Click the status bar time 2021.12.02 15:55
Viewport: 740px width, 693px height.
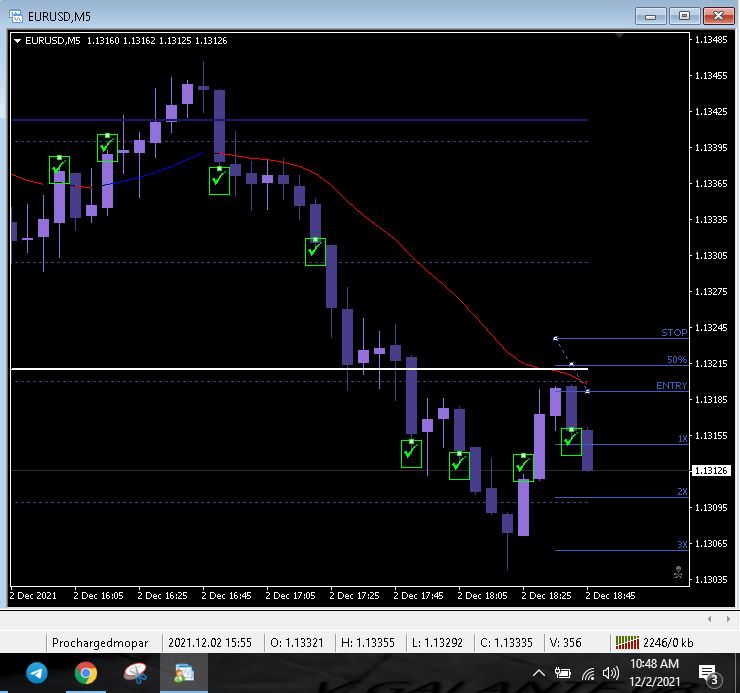[x=210, y=643]
